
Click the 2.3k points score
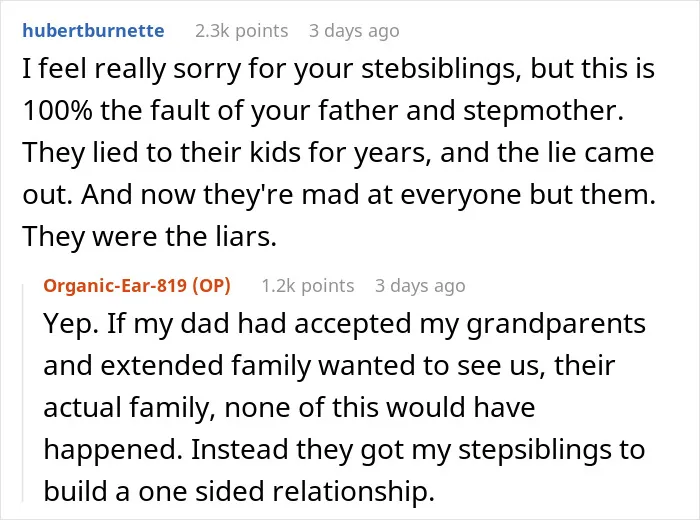pyautogui.click(x=242, y=31)
